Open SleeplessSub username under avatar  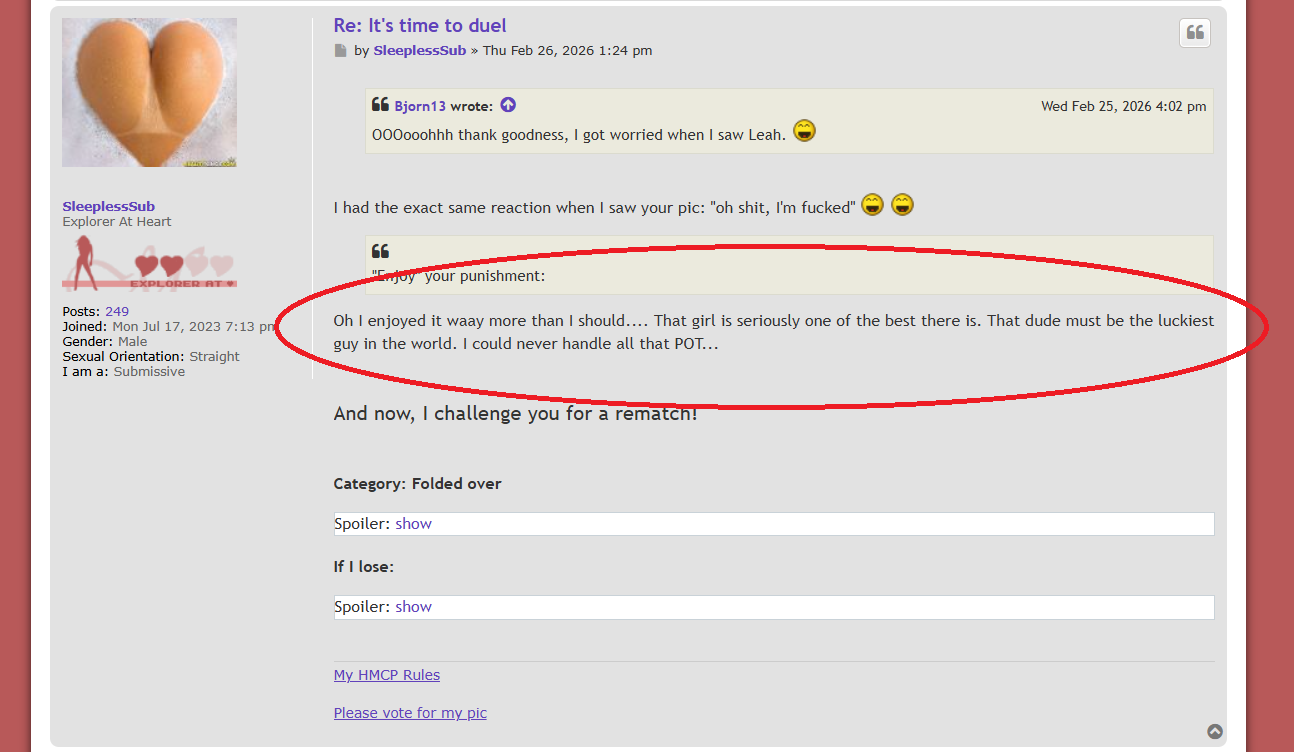pos(109,207)
